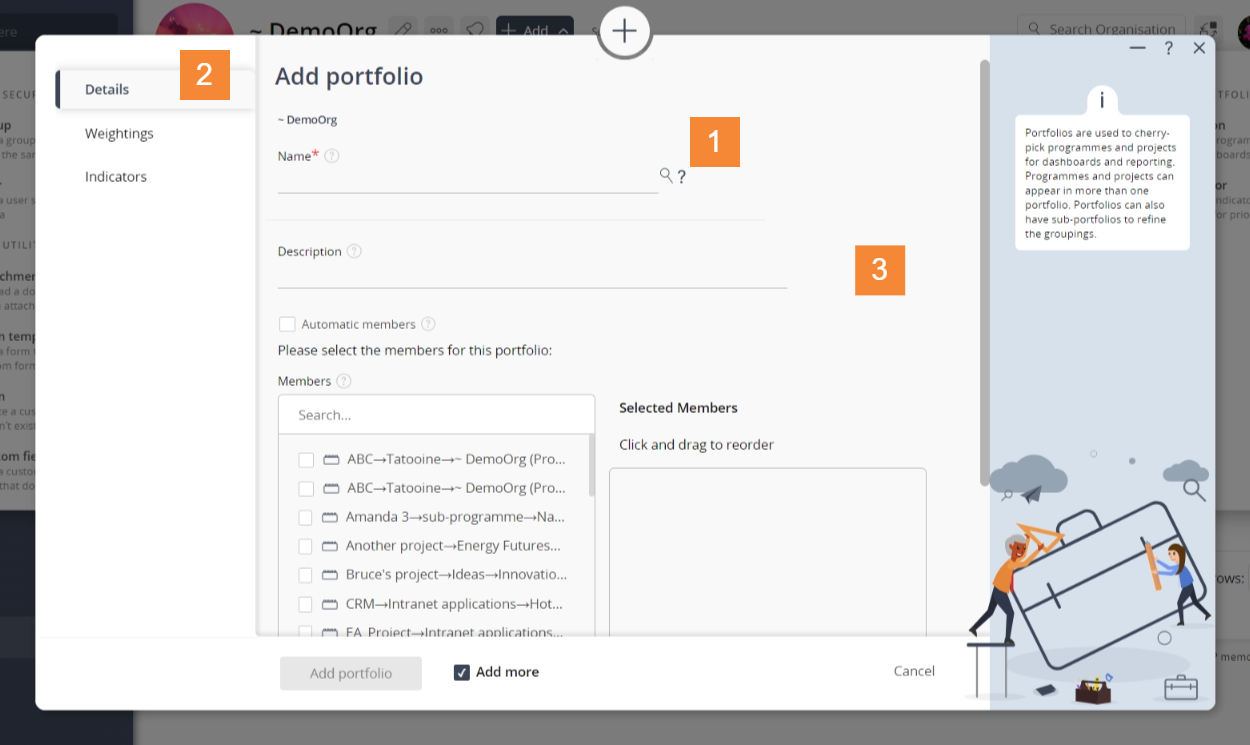Click the round plus button at top
1250x745 pixels.
point(624,31)
